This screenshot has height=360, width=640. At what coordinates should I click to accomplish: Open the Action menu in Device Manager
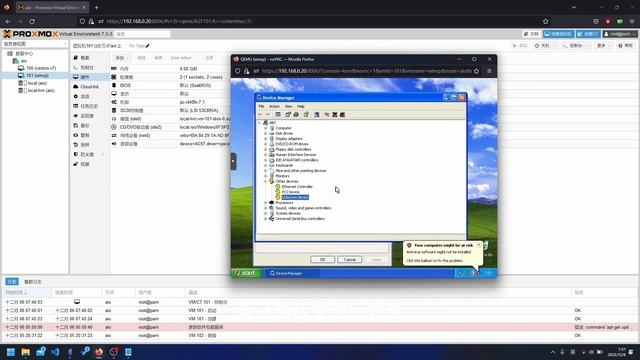pyautogui.click(x=274, y=107)
